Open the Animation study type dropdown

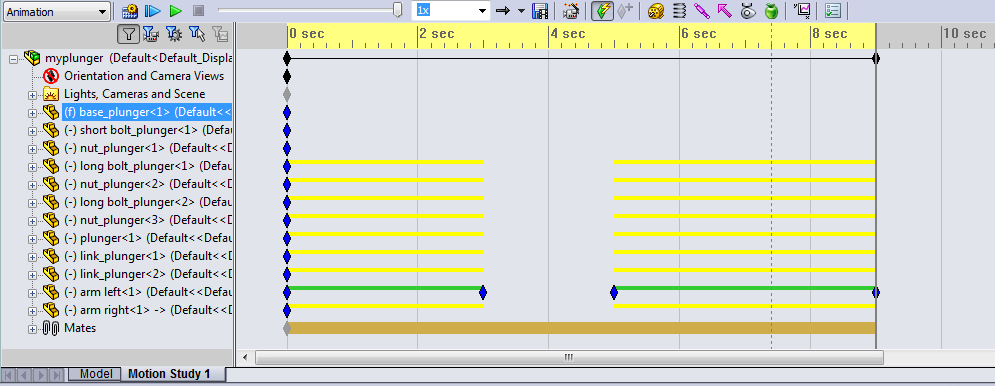(56, 11)
